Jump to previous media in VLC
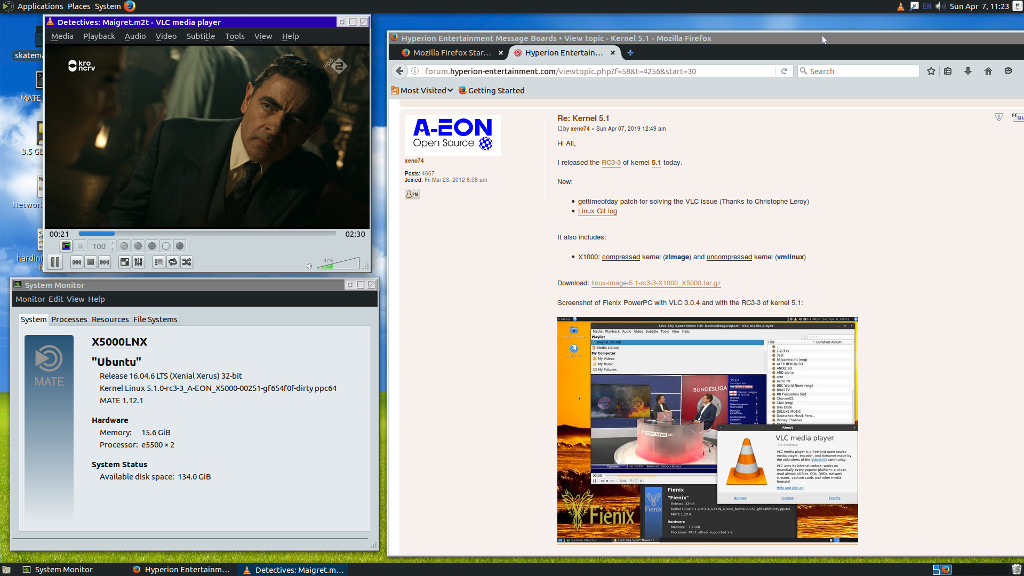 76,262
